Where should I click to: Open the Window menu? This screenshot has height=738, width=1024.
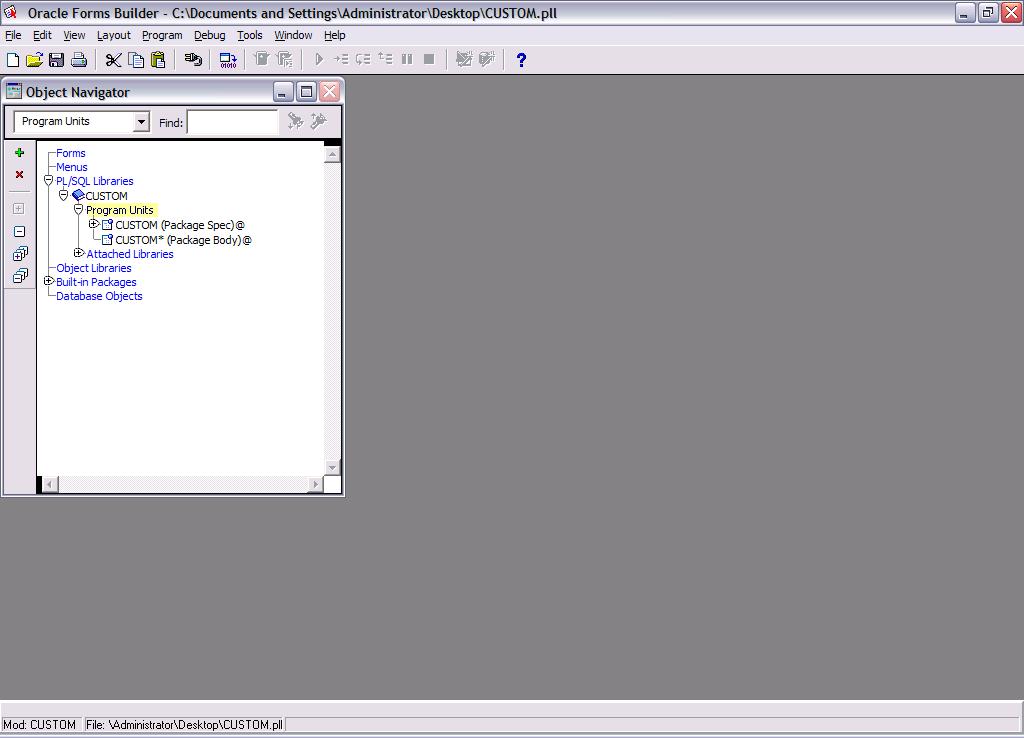coord(293,35)
